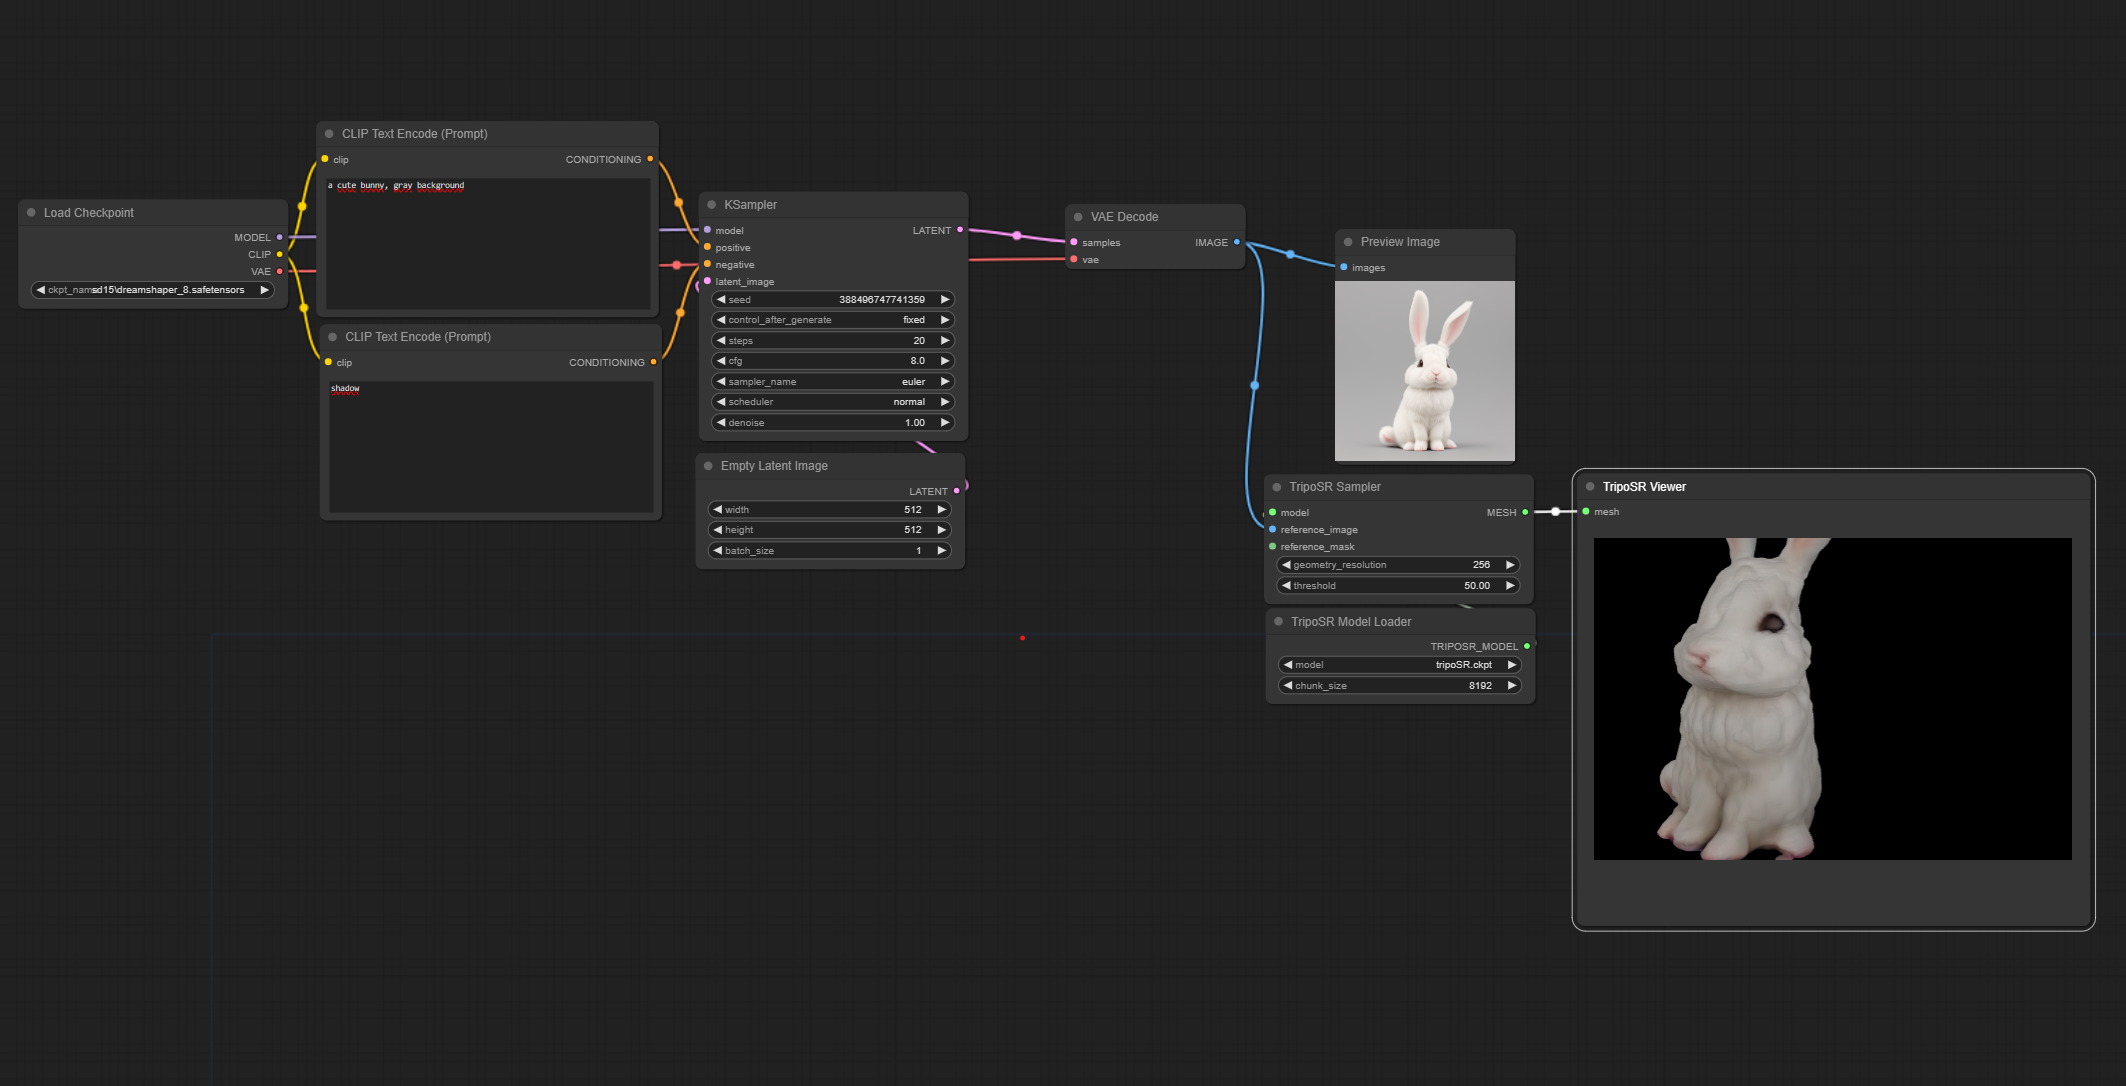Screen dimensions: 2126x1086
Task: Click the VAE output socket of Load Checkpoint
Action: coord(279,272)
